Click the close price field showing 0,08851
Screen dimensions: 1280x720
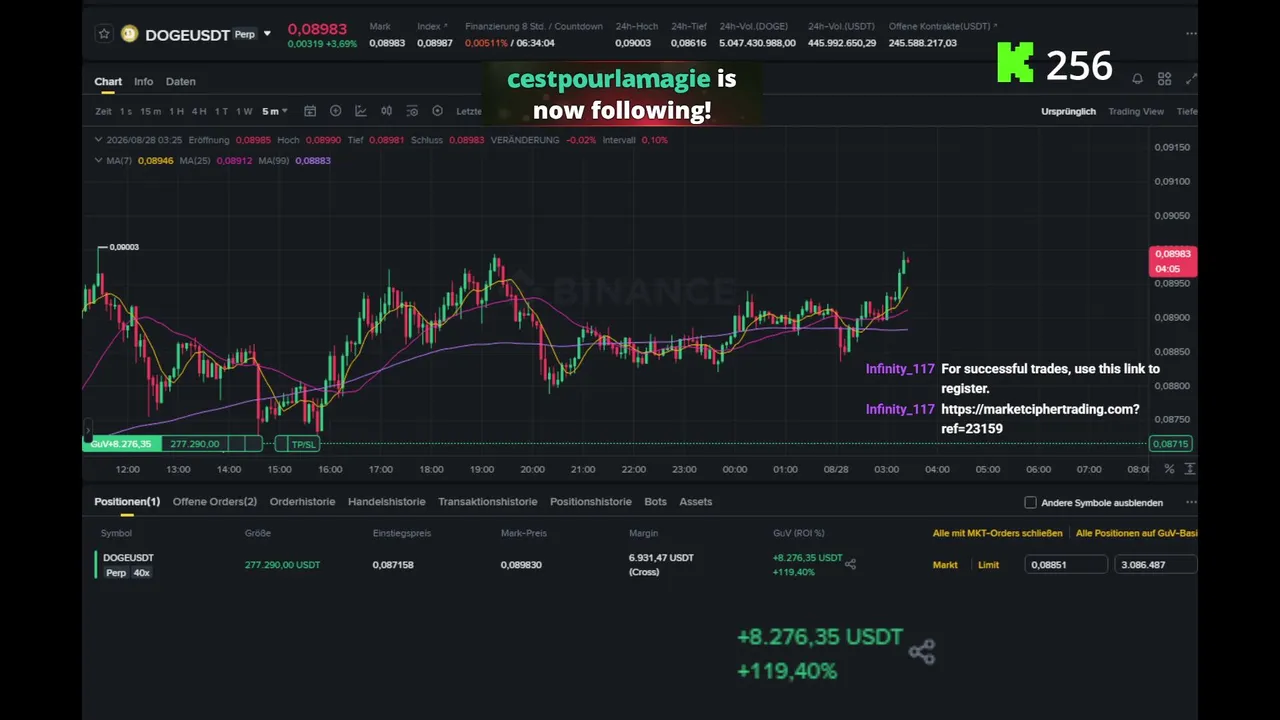(1066, 565)
